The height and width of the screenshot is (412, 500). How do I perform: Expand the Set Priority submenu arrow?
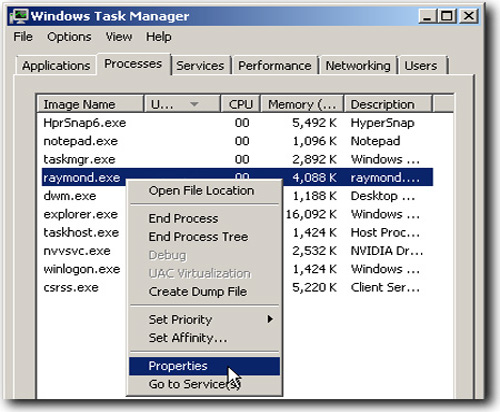click(x=270, y=319)
